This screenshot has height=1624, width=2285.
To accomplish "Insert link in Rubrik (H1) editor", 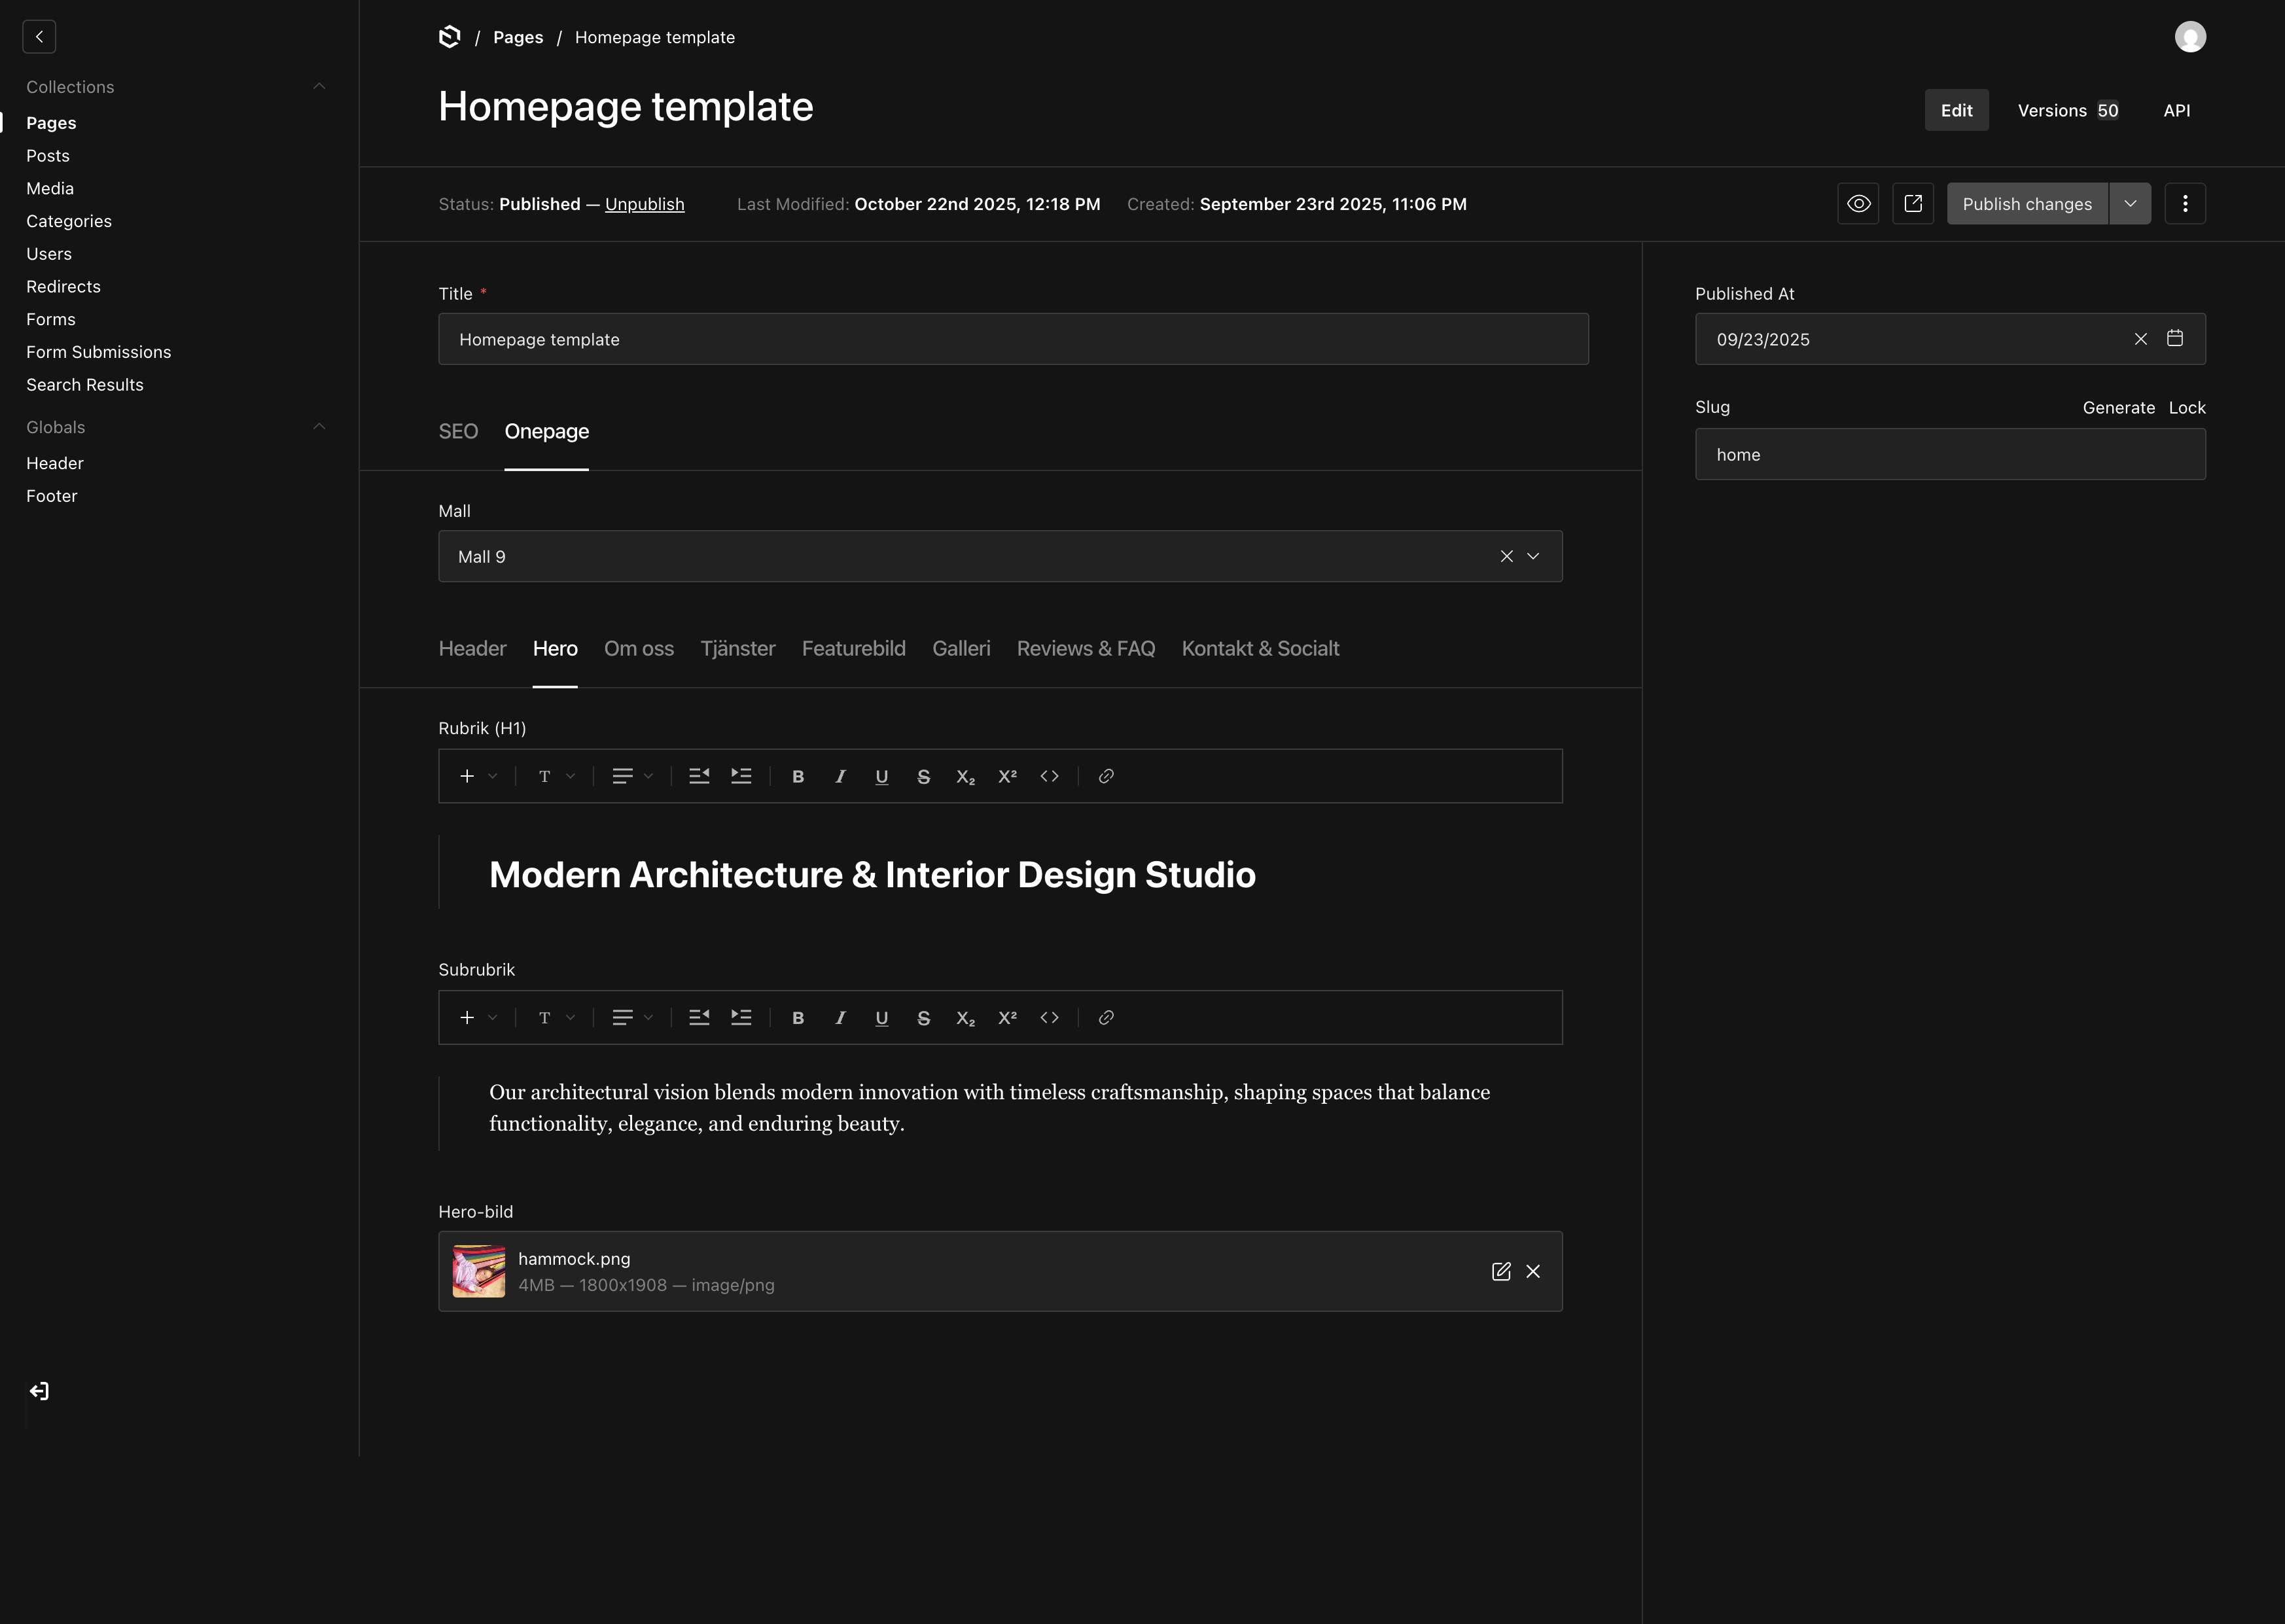I will click(x=1106, y=776).
